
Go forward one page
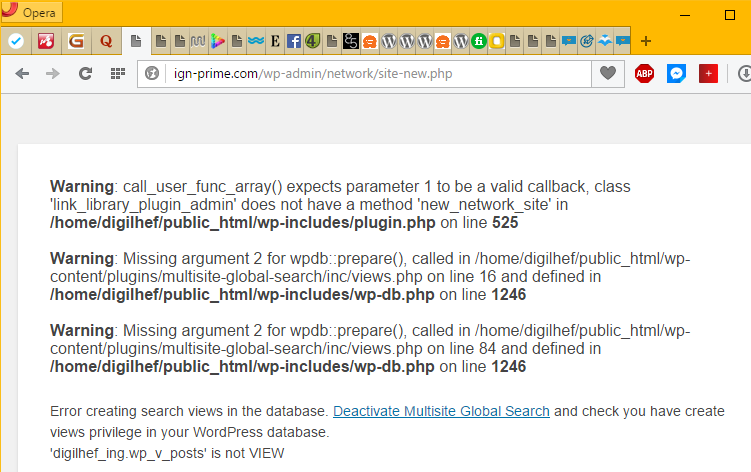pos(53,73)
